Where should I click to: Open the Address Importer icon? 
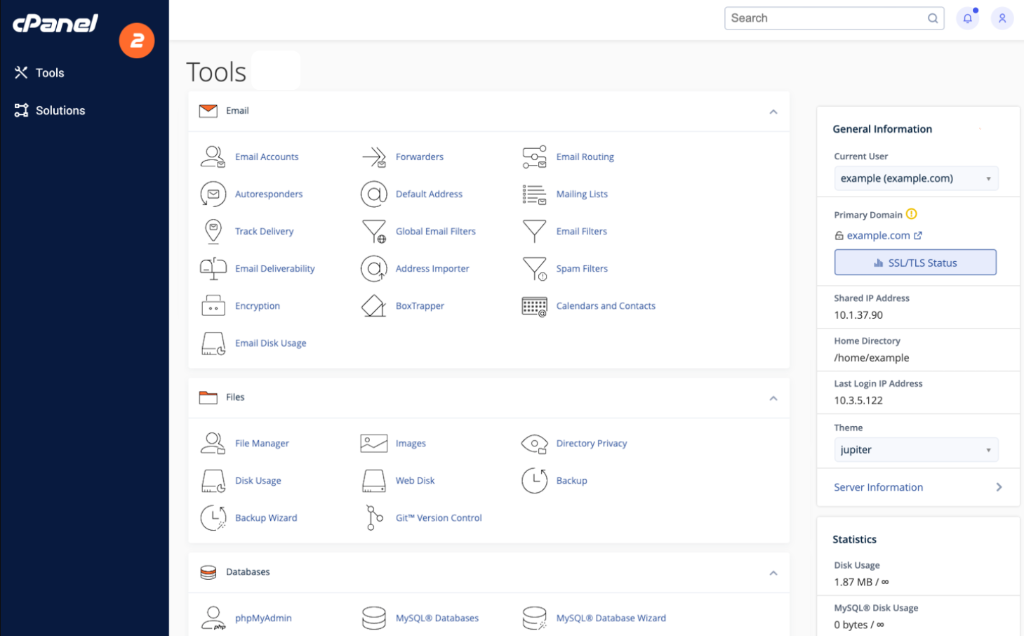[374, 268]
